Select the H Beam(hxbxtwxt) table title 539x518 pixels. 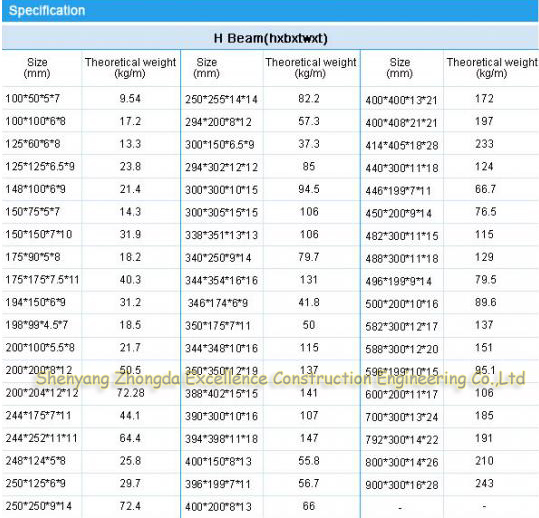click(x=270, y=38)
